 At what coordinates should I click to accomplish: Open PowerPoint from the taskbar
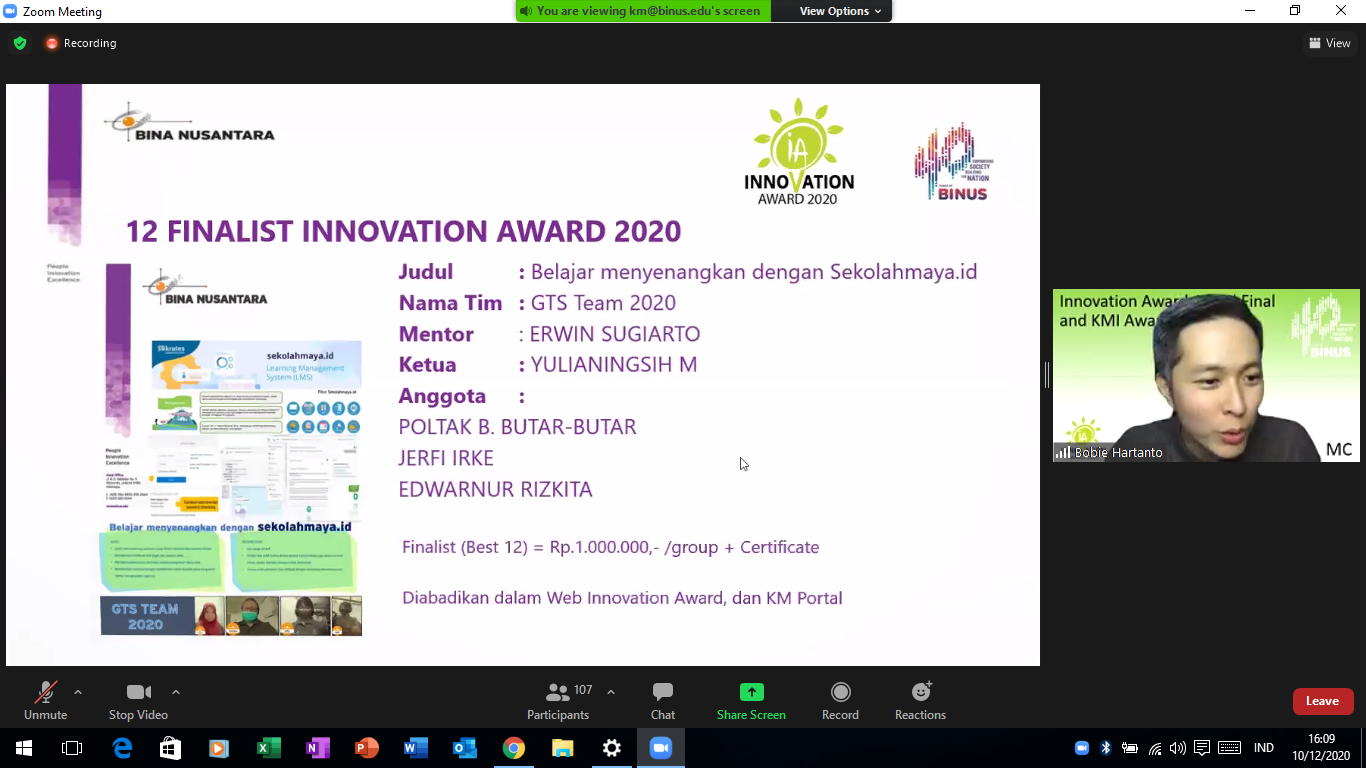click(x=367, y=748)
